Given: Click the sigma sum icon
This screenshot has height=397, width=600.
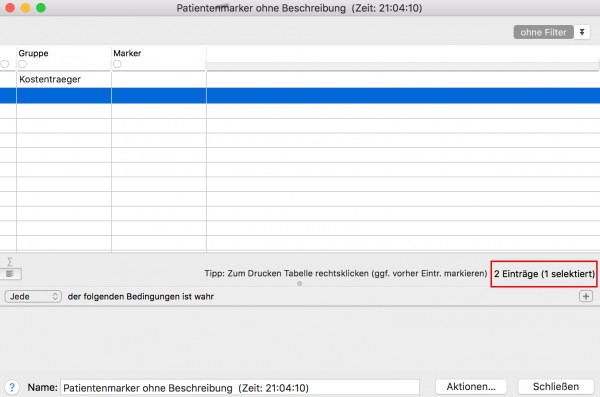Looking at the screenshot, I should pos(10,262).
